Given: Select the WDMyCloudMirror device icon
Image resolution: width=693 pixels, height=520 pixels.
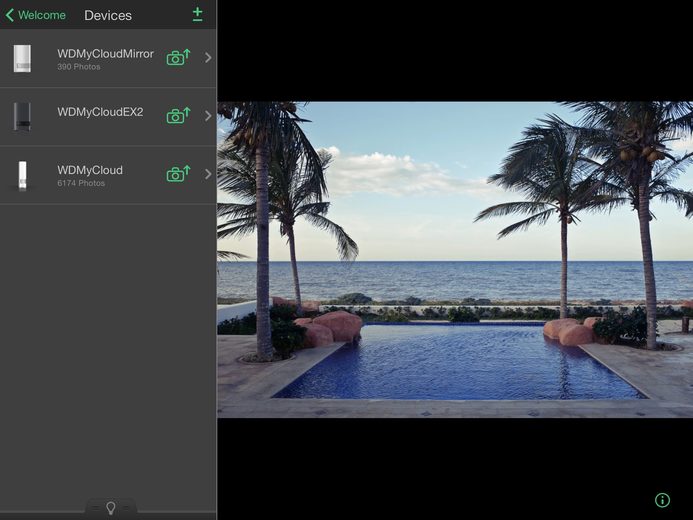Looking at the screenshot, I should click(x=22, y=58).
